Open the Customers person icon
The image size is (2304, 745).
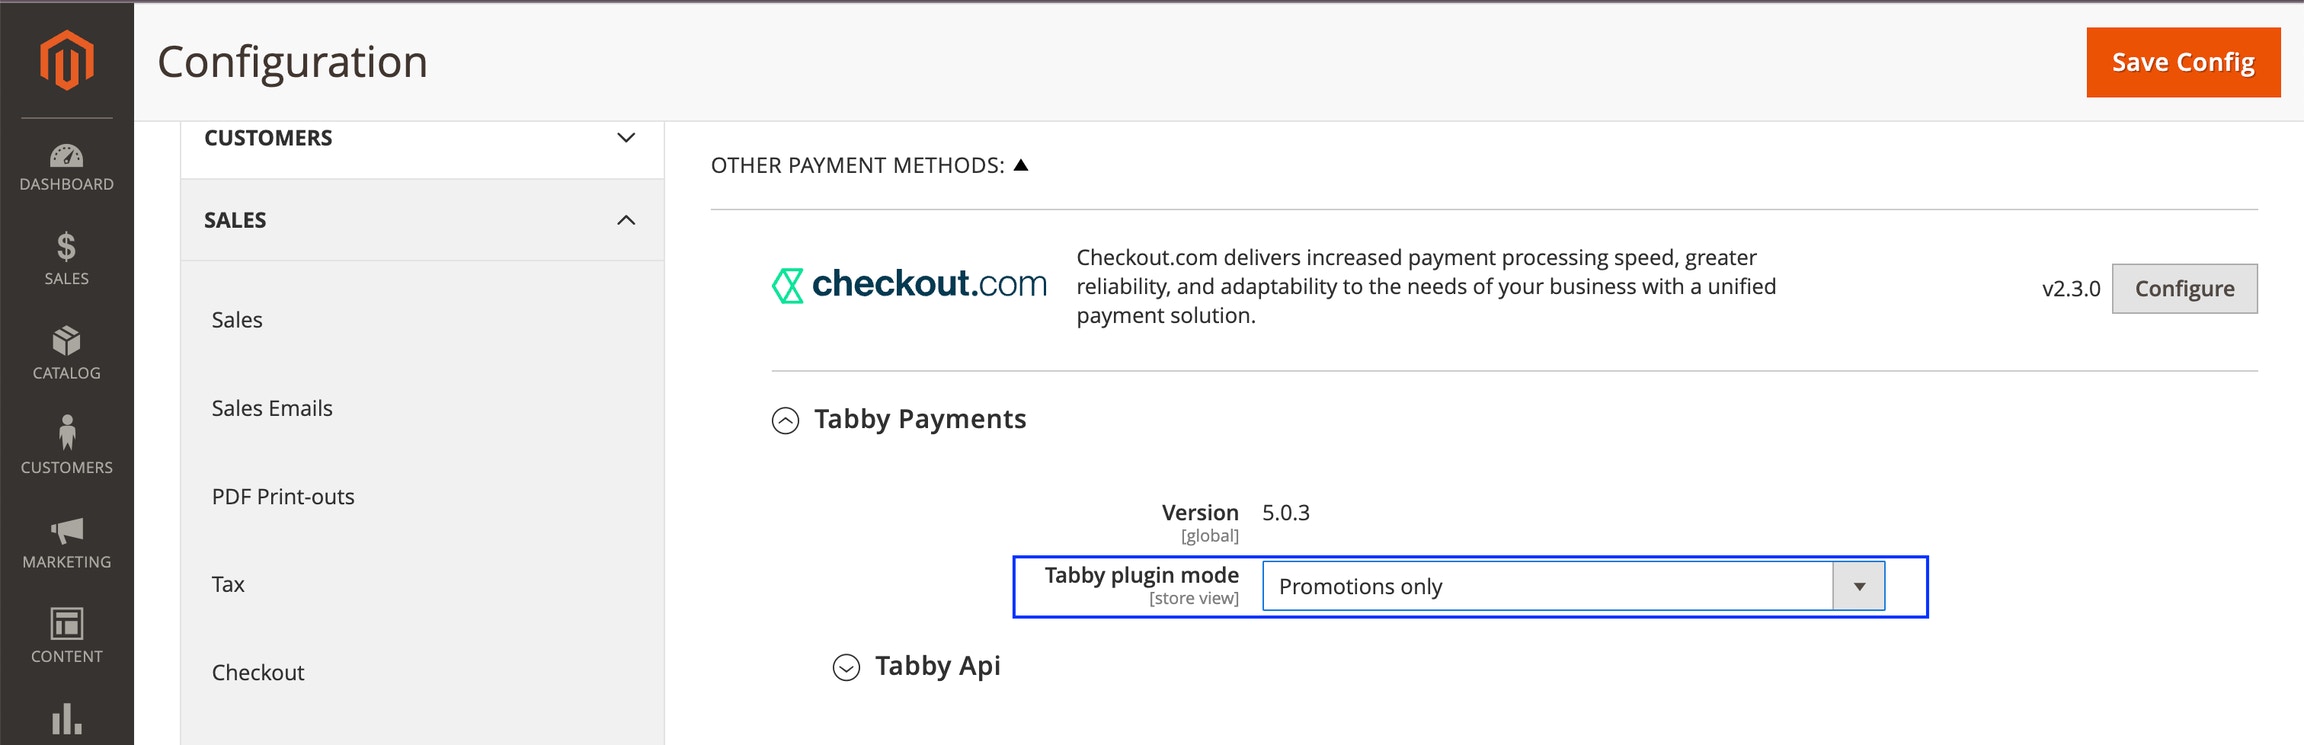[x=66, y=432]
